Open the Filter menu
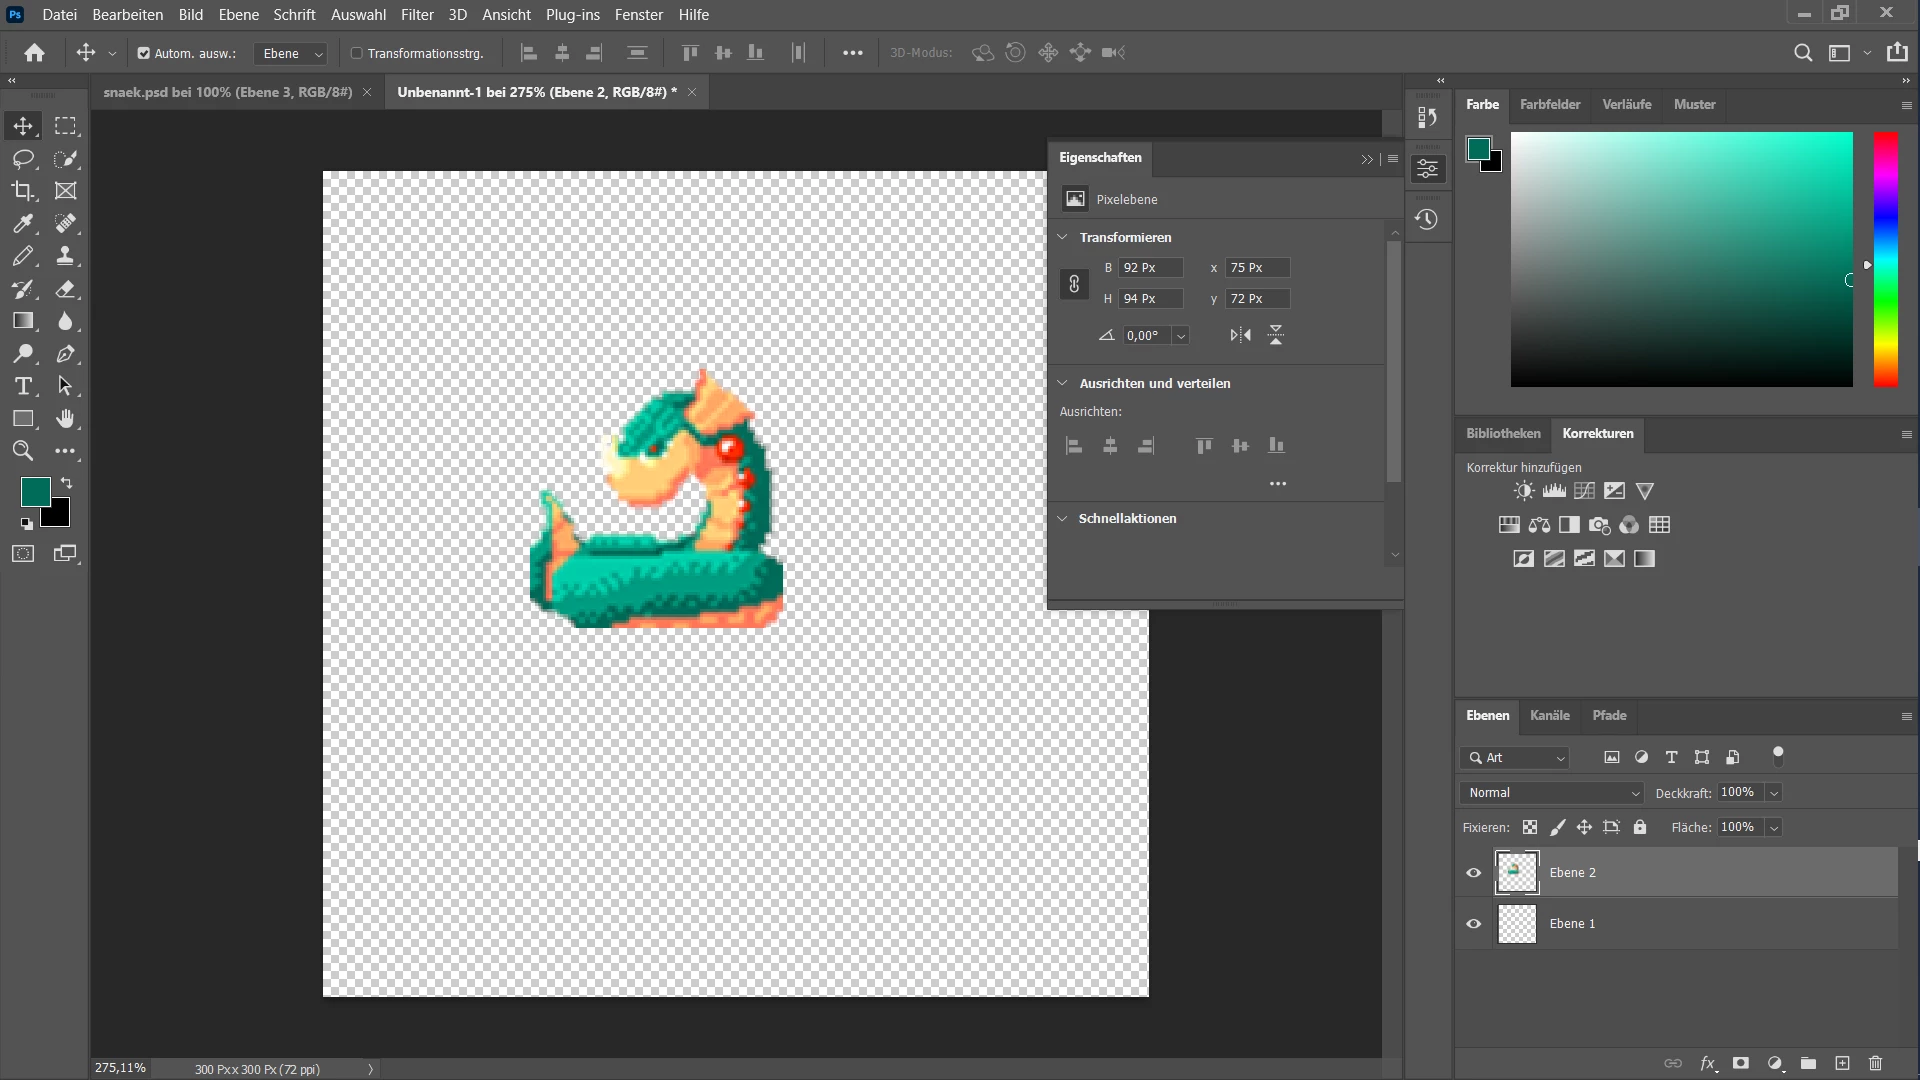Viewport: 1920px width, 1080px height. (x=417, y=15)
